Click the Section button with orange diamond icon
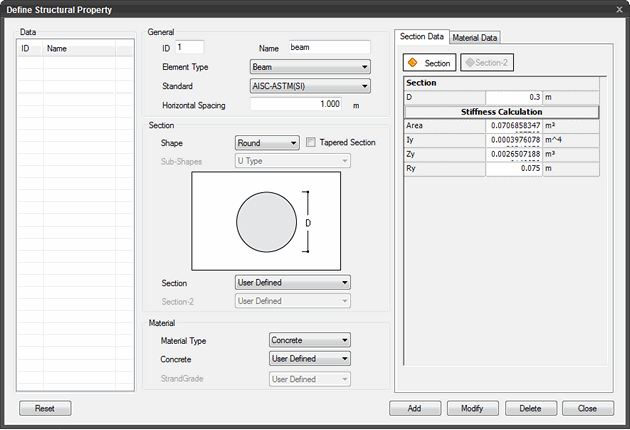The height and width of the screenshot is (430, 630). pyautogui.click(x=429, y=63)
